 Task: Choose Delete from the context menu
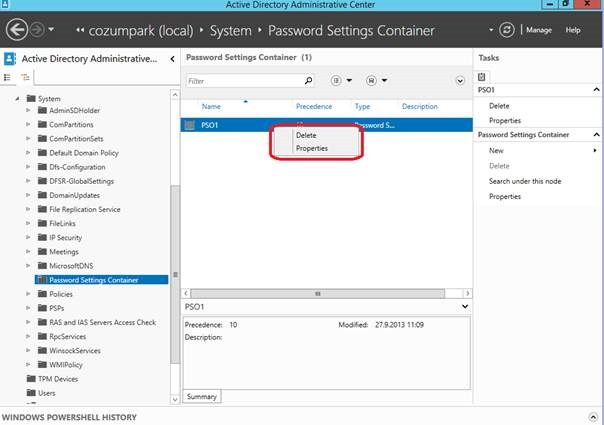pyautogui.click(x=306, y=135)
